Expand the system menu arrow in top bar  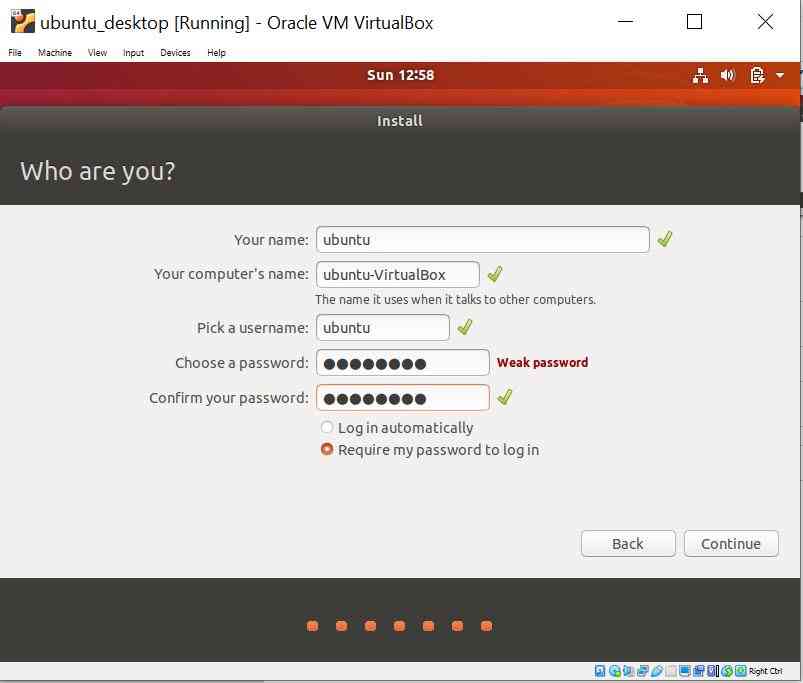coord(780,75)
